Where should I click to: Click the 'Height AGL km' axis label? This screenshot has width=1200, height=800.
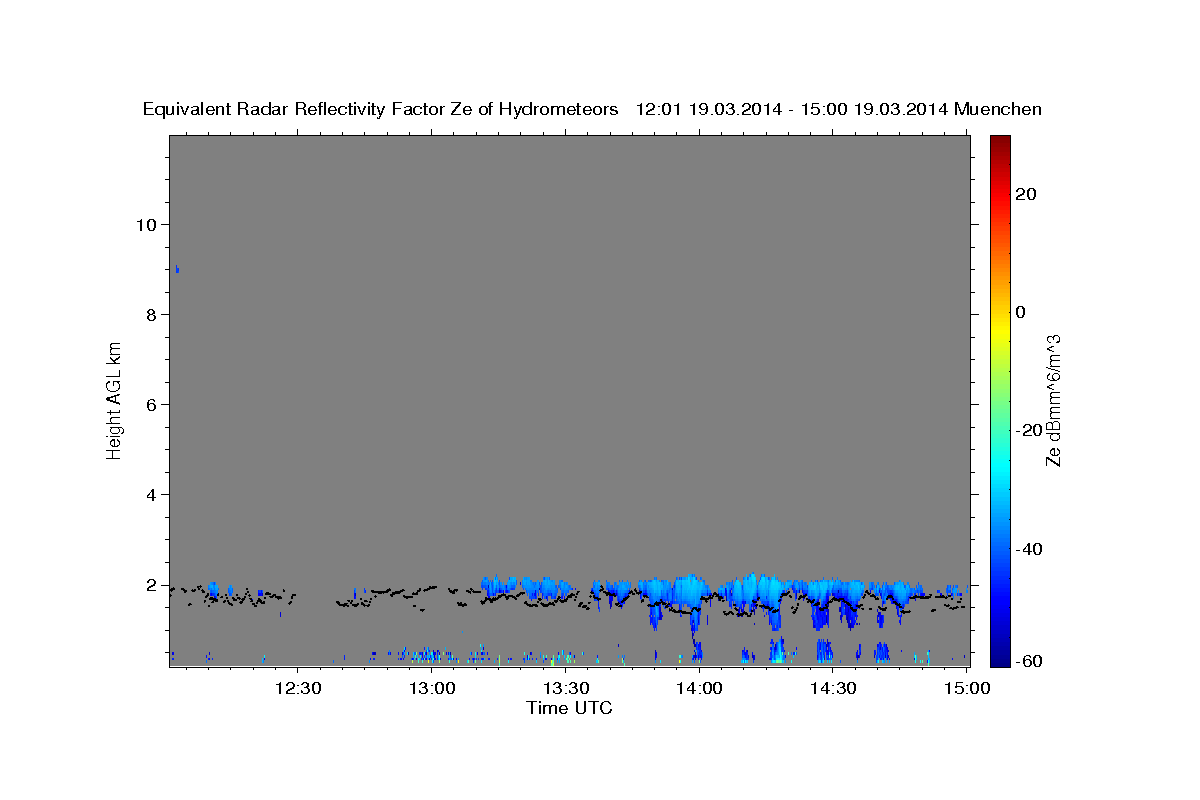[114, 399]
